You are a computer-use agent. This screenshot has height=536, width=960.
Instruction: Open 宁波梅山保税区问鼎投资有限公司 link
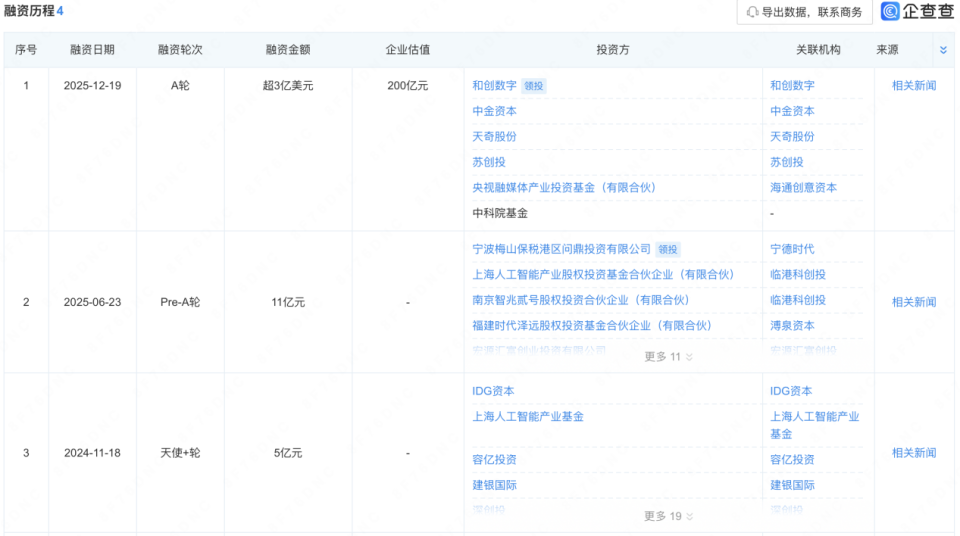point(561,249)
